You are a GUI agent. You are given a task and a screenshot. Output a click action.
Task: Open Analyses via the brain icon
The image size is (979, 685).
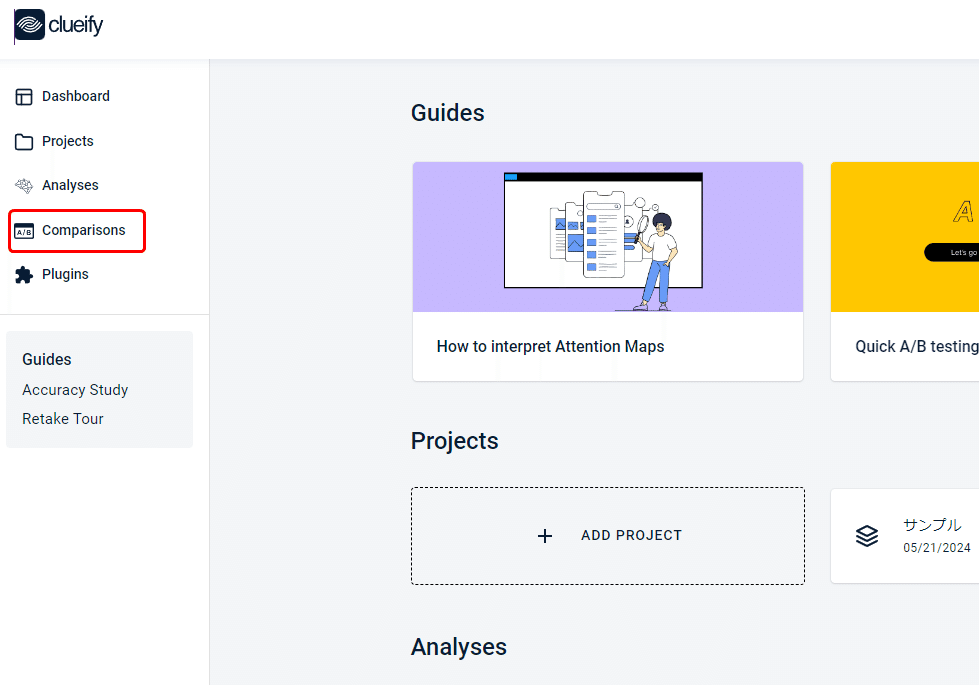coord(23,185)
